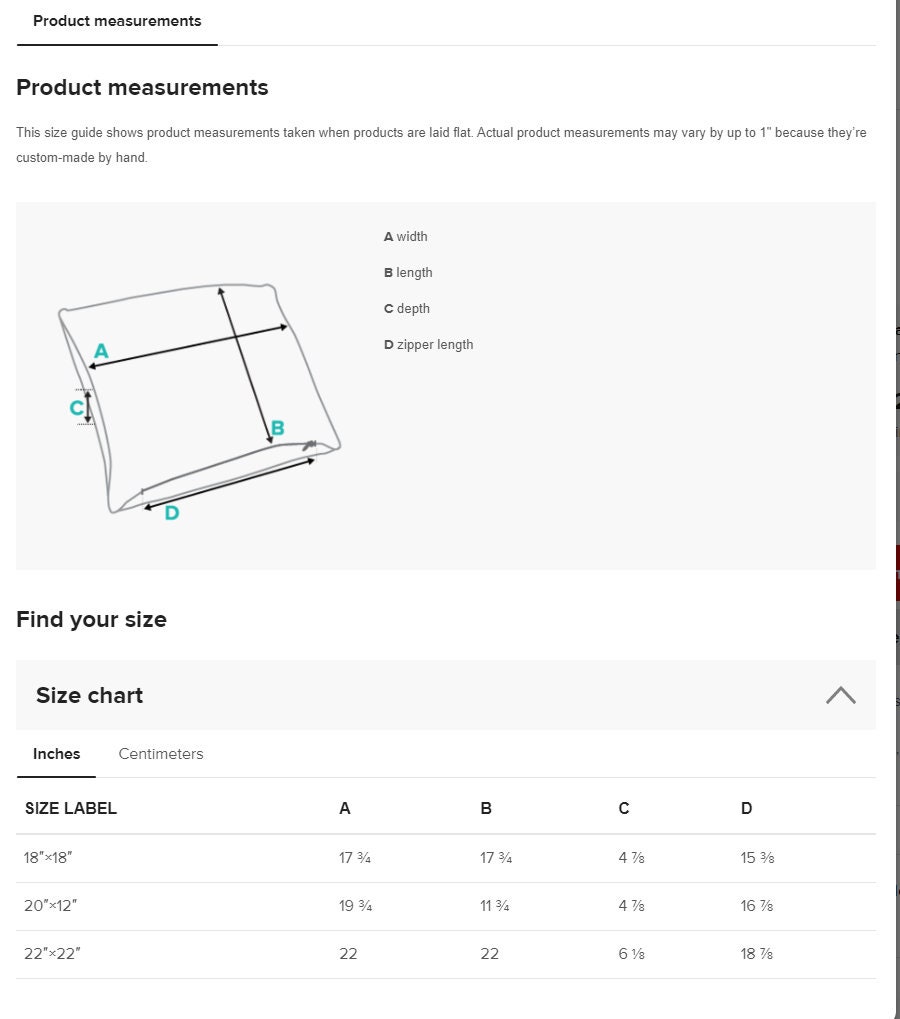Switch to the Centimeters tab
The width and height of the screenshot is (900, 1019).
161,754
